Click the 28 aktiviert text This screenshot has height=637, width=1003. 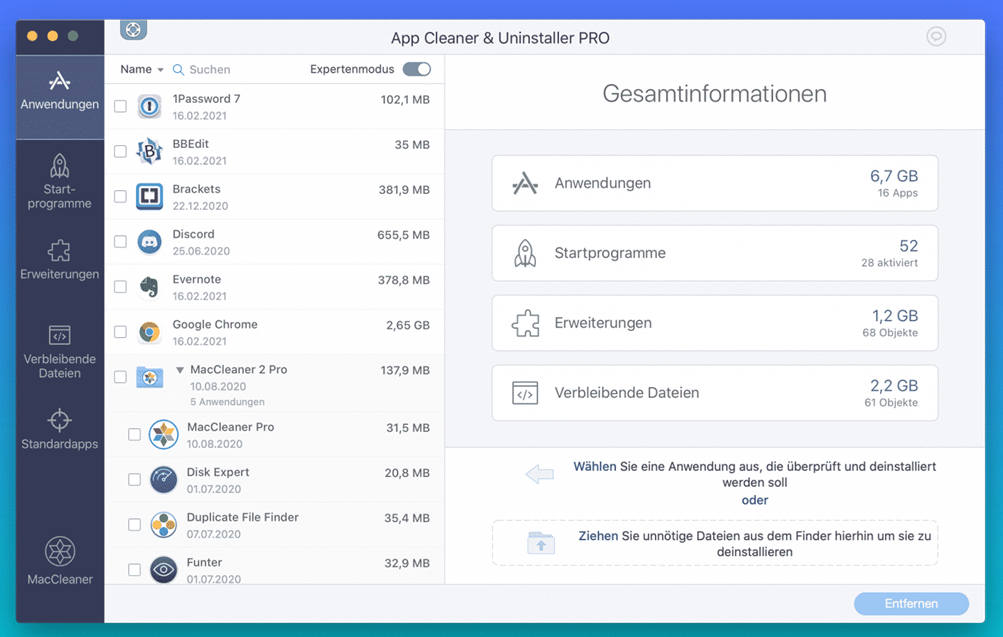click(x=889, y=262)
